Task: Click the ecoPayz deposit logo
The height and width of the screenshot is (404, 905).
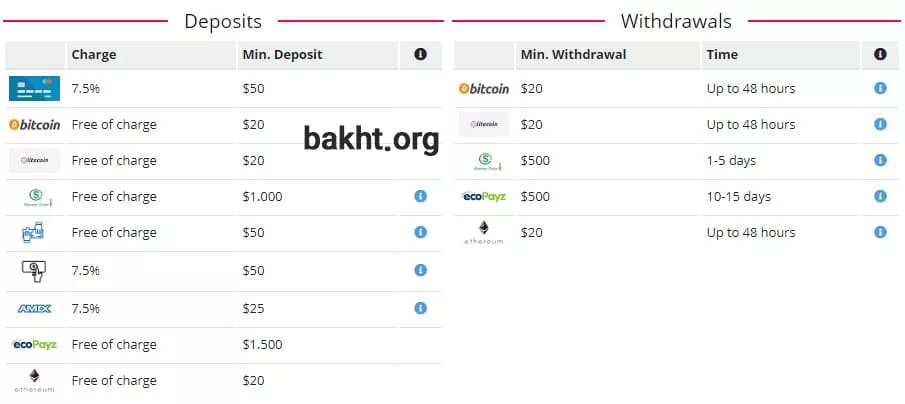Action: point(35,345)
